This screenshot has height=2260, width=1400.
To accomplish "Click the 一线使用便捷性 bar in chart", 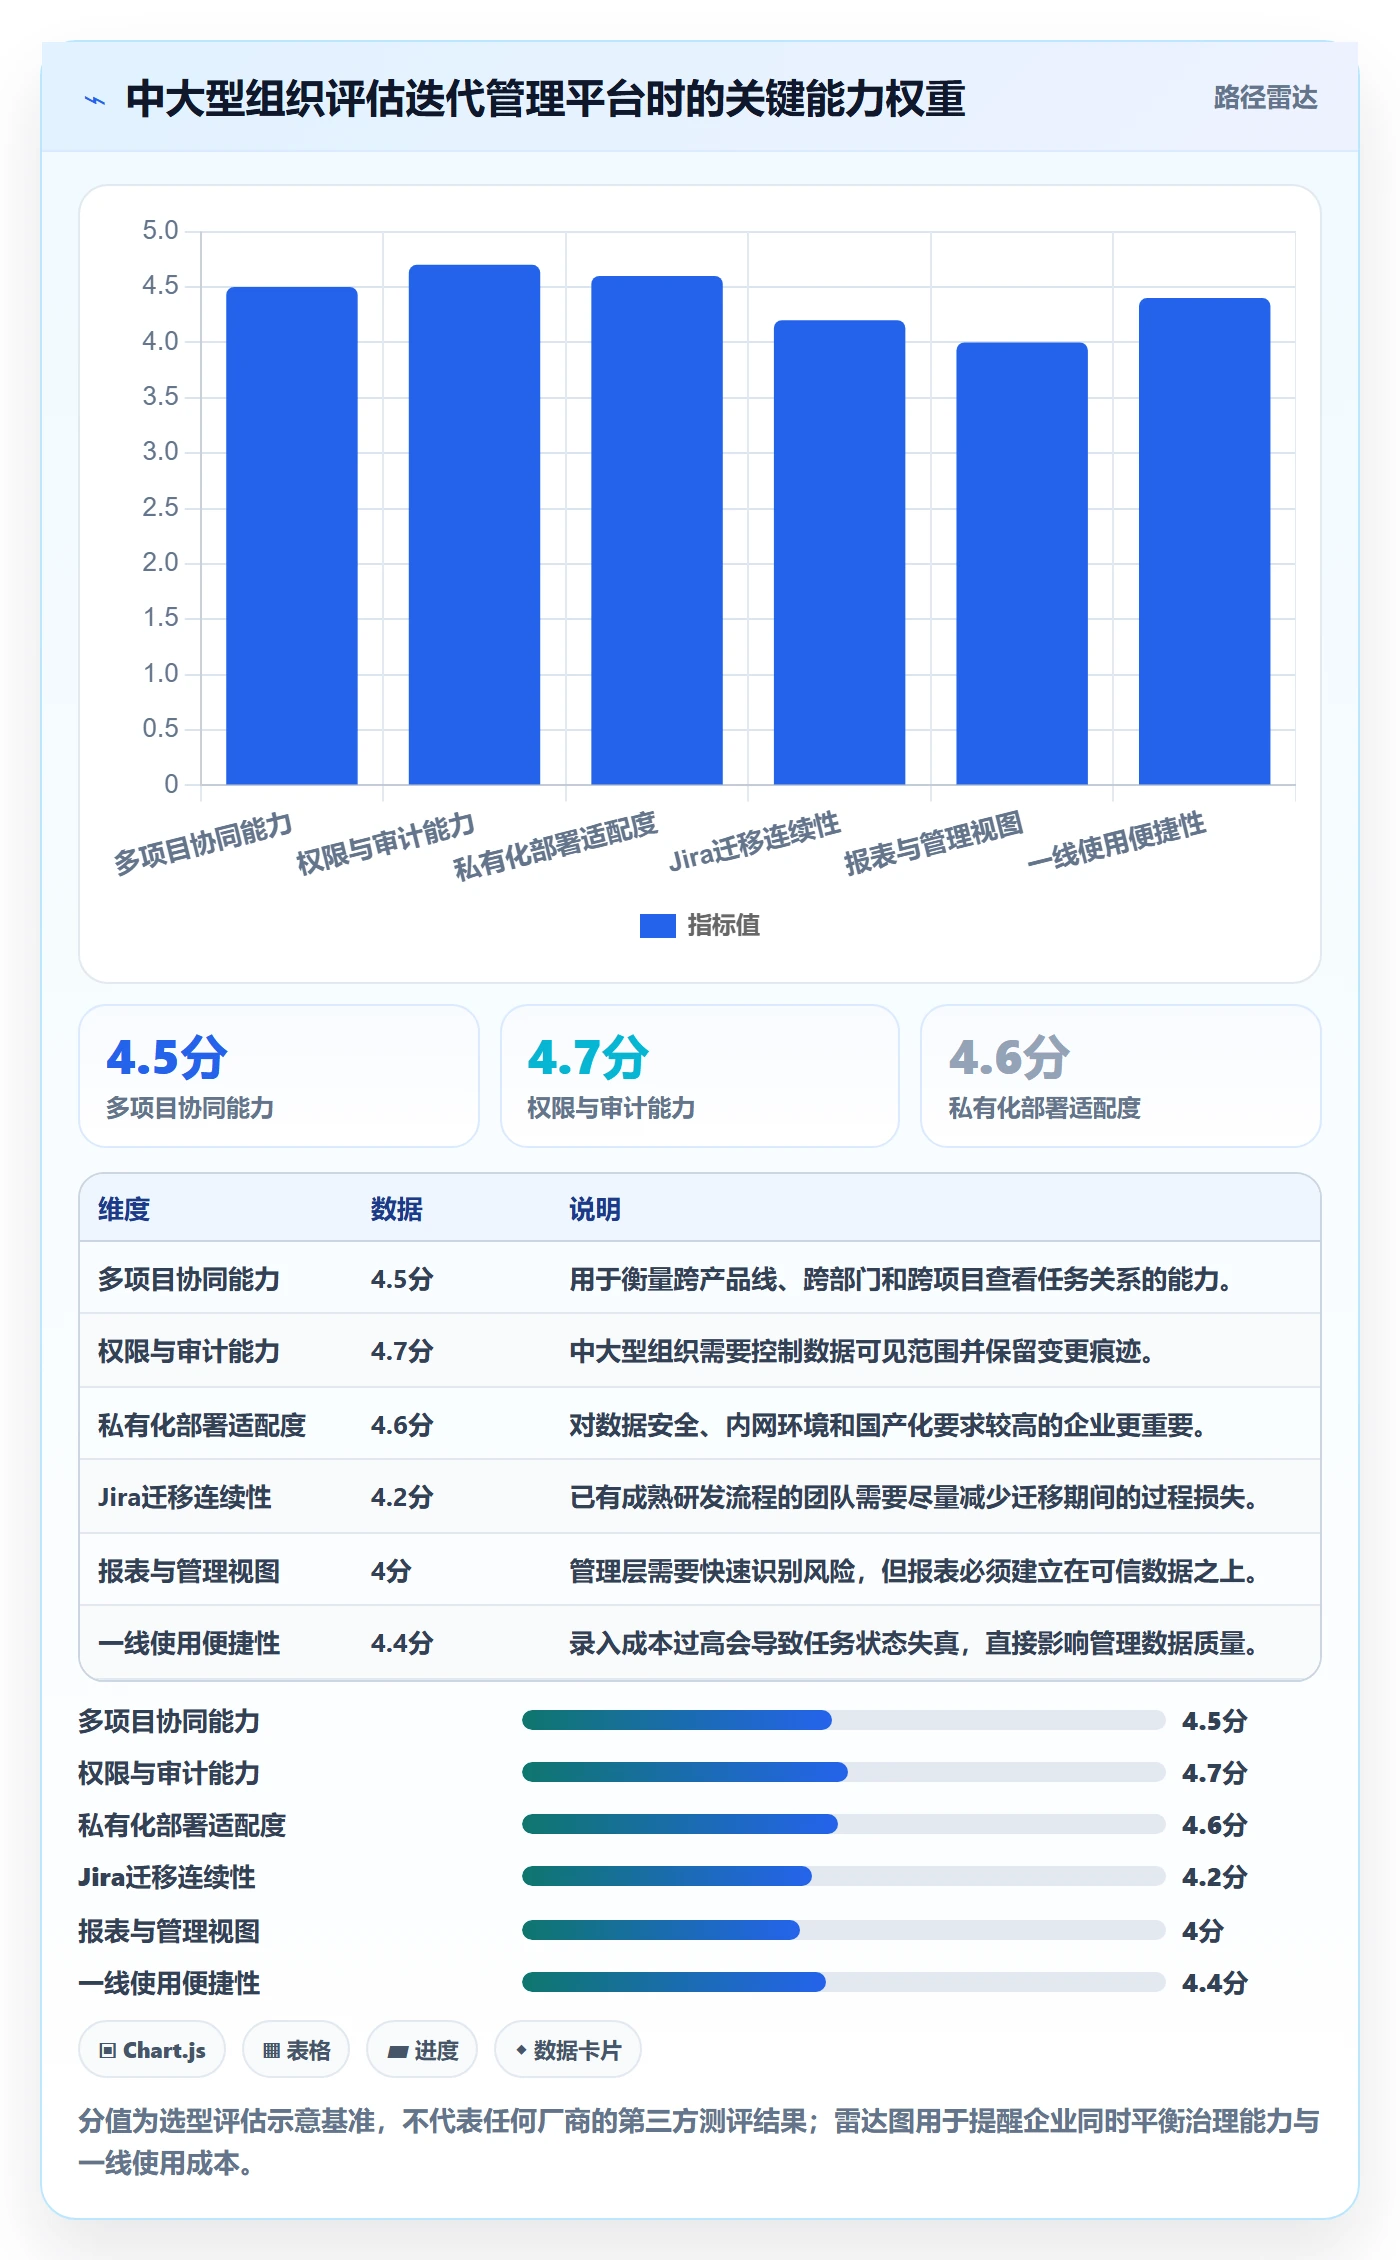I will (1204, 541).
